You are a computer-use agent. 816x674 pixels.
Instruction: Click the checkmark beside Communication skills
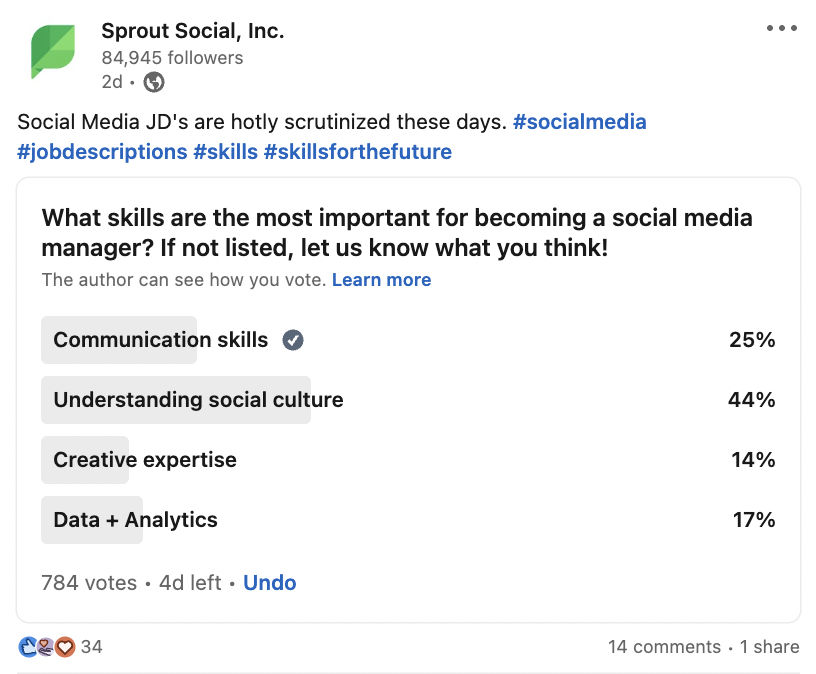coord(293,340)
